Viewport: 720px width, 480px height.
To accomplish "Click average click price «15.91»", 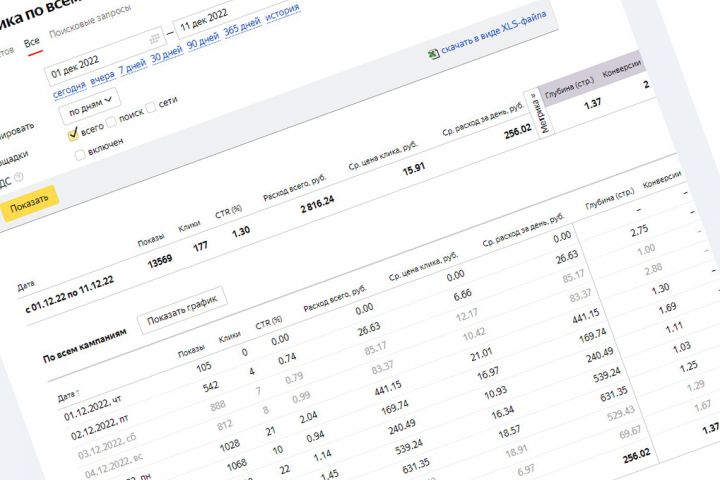I will coord(414,169).
